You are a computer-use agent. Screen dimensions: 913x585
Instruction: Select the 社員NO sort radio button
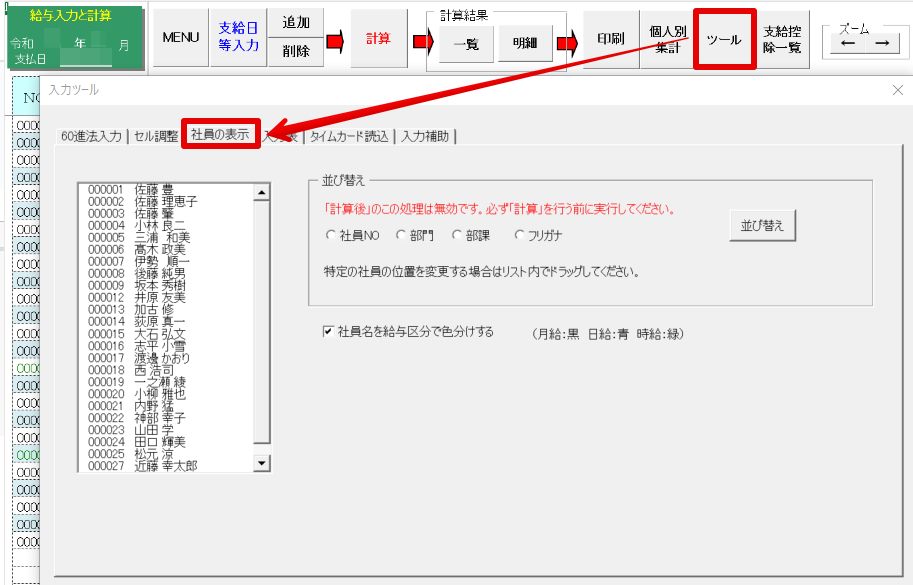coord(332,236)
